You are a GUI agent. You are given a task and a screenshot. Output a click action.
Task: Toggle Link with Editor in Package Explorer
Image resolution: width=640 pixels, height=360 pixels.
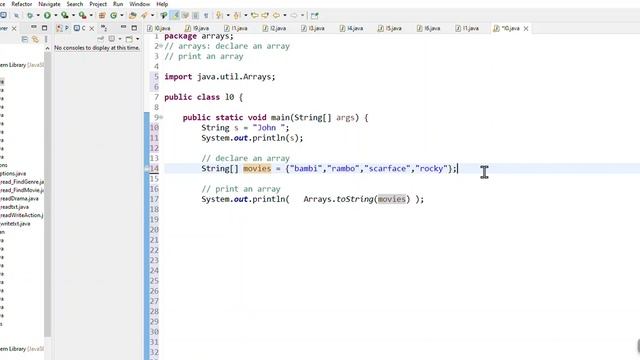tap(36, 39)
